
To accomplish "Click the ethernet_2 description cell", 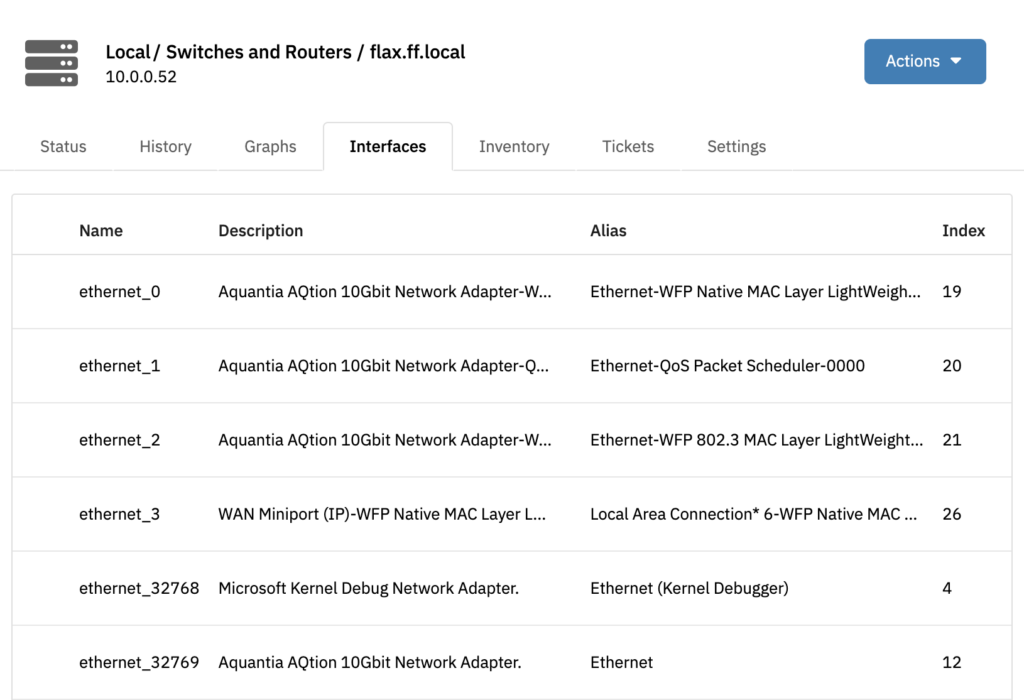I will click(x=385, y=440).
